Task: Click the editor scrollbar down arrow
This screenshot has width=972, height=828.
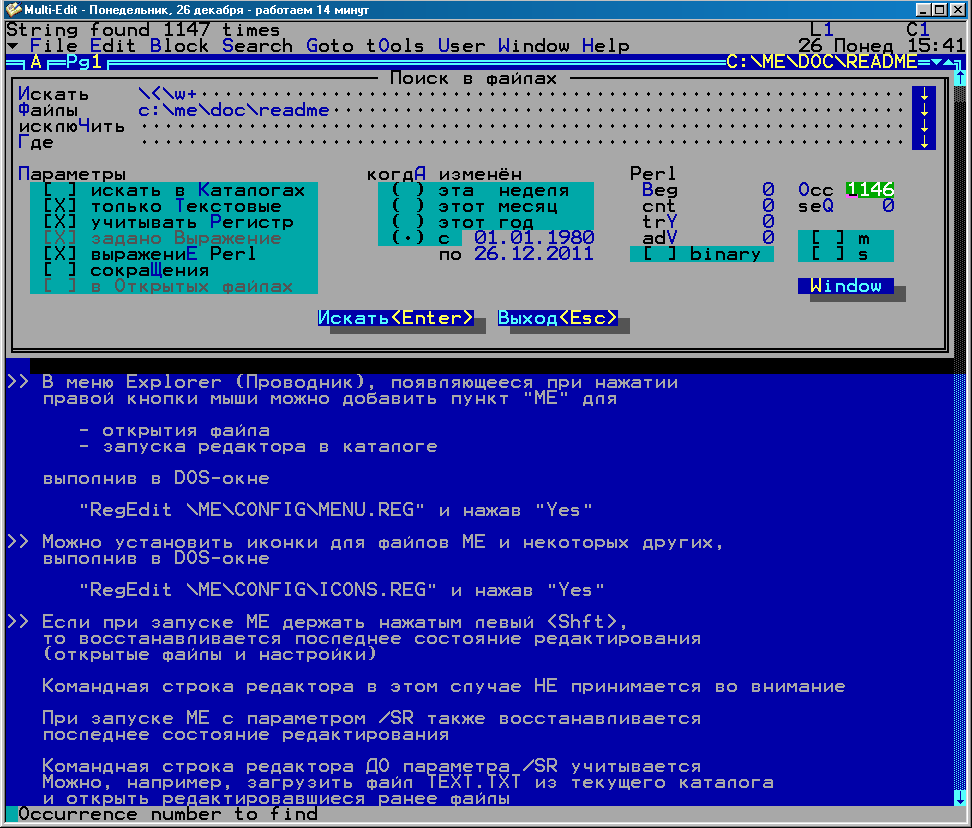Action: (x=959, y=798)
